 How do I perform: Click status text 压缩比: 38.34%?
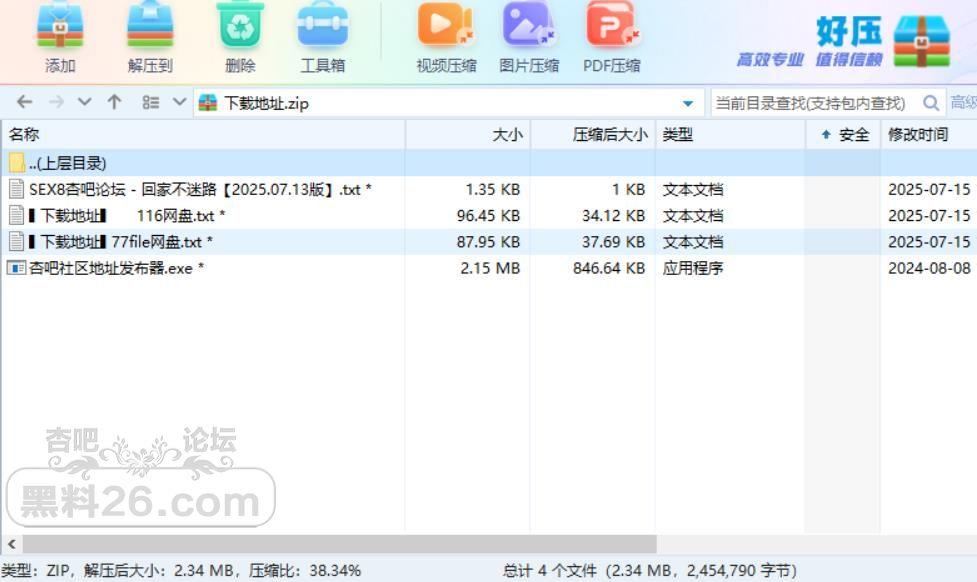click(305, 571)
